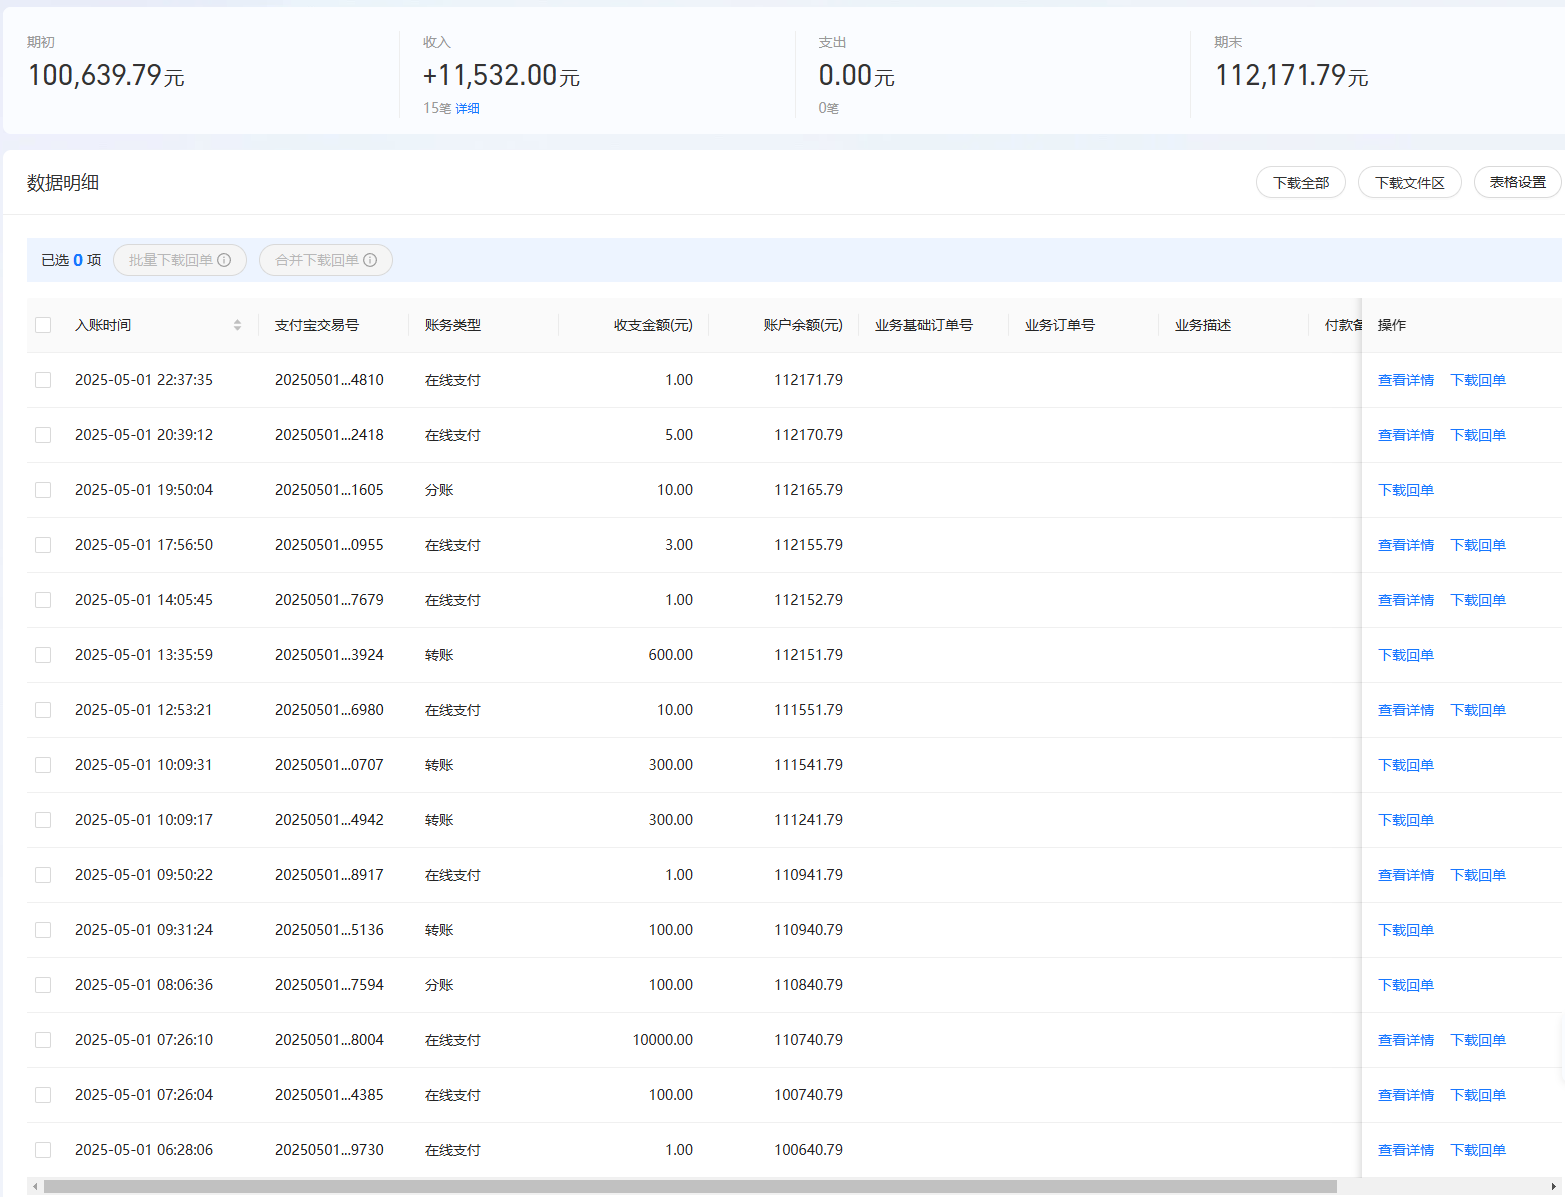Viewport: 1565px width, 1197px height.
Task: Check the row dated 2025-05-01 20:39:12
Action: pos(43,435)
